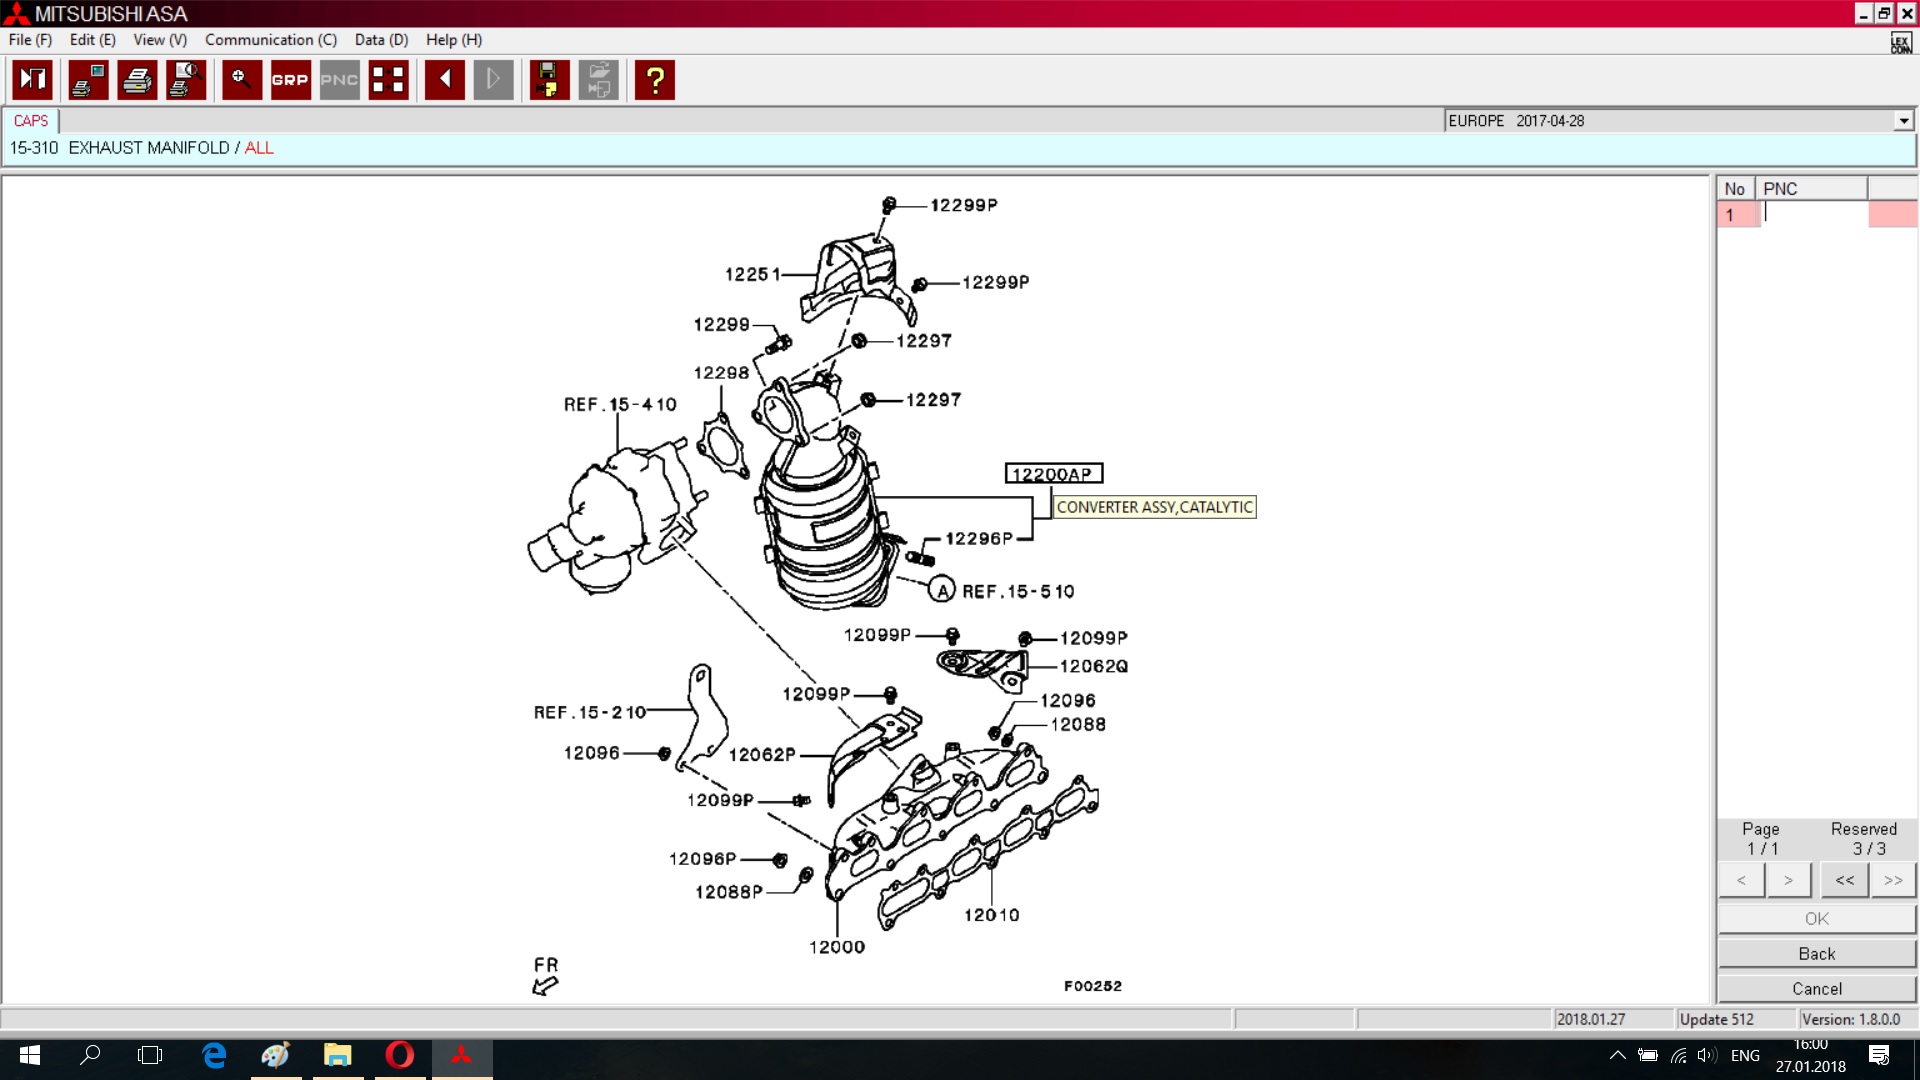Click the exit door toolbar icon

(32, 80)
